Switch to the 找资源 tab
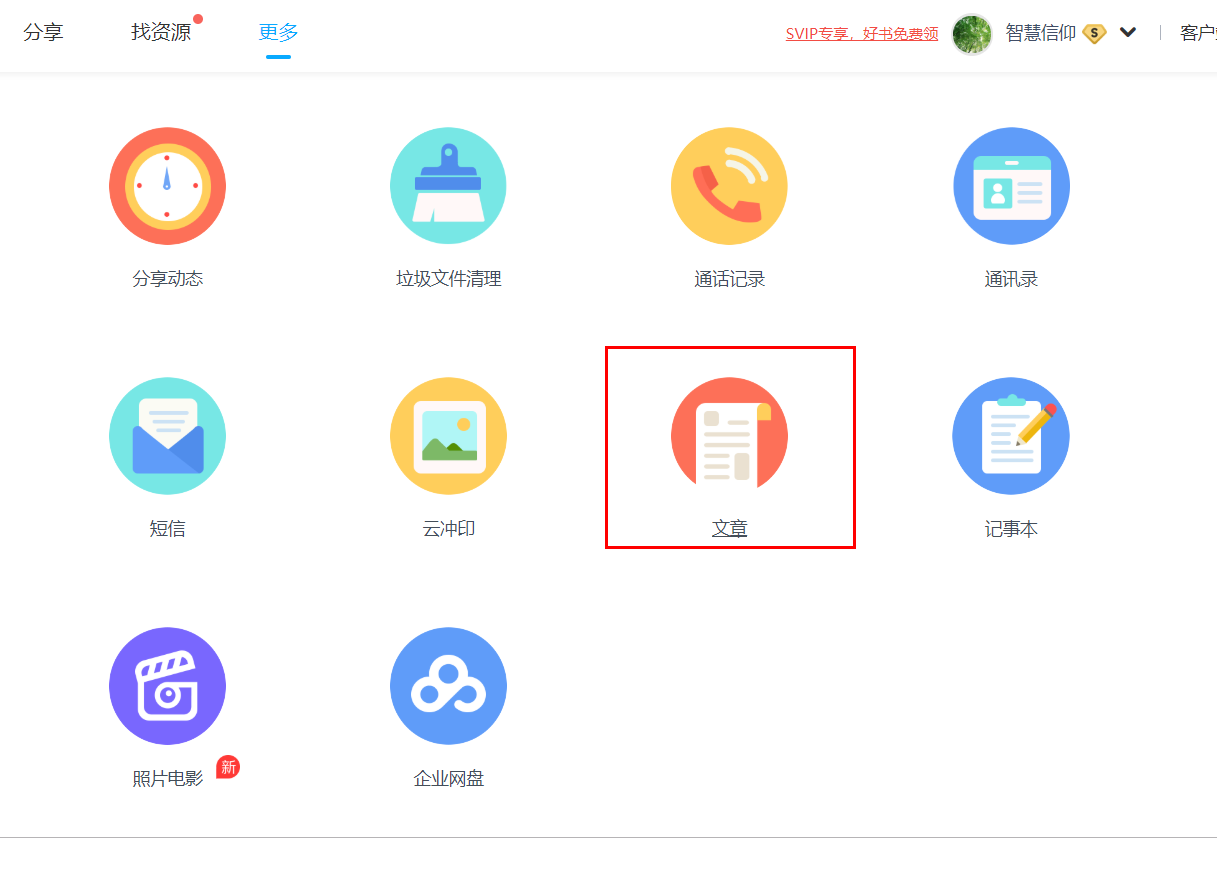This screenshot has height=870, width=1217. pos(160,32)
